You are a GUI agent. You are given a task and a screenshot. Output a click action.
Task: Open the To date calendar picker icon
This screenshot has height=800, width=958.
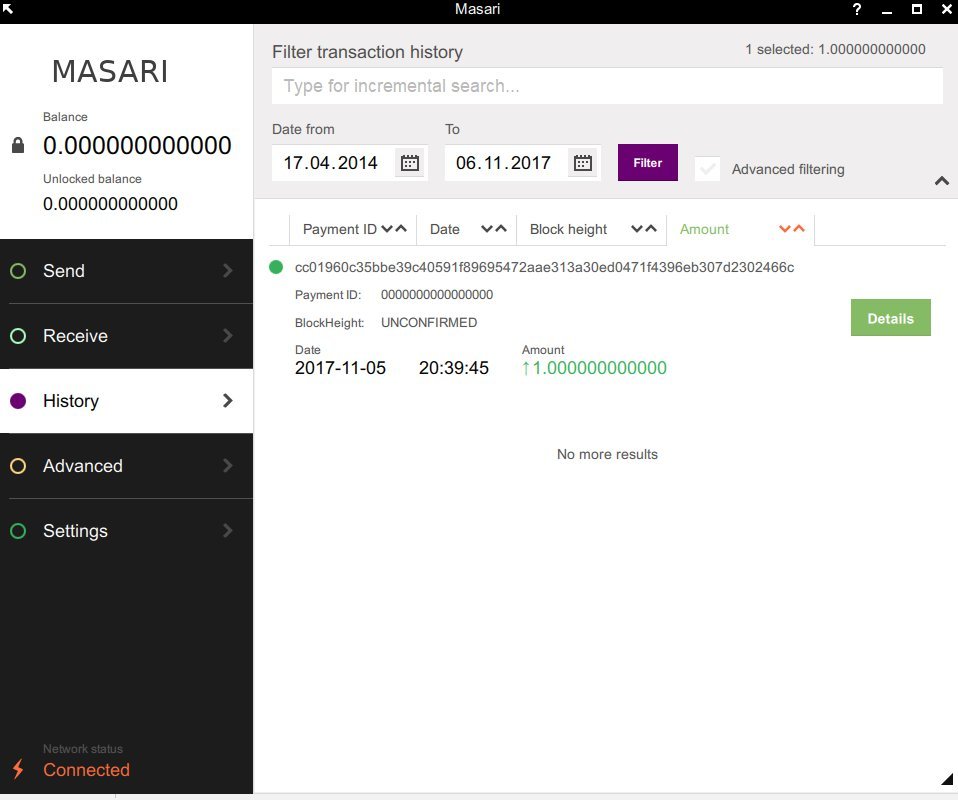coord(583,163)
